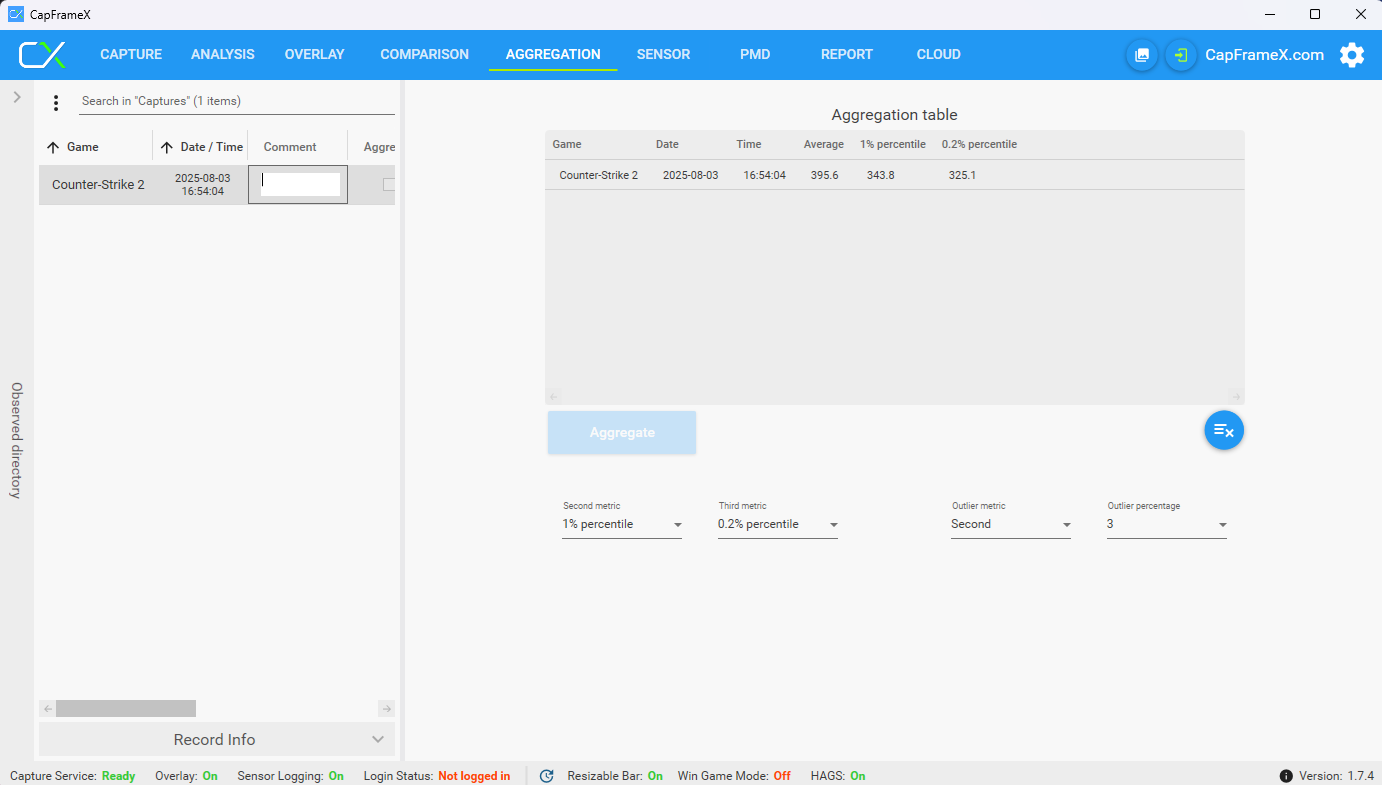Open the OVERLAY tab
The height and width of the screenshot is (785, 1382).
click(314, 55)
